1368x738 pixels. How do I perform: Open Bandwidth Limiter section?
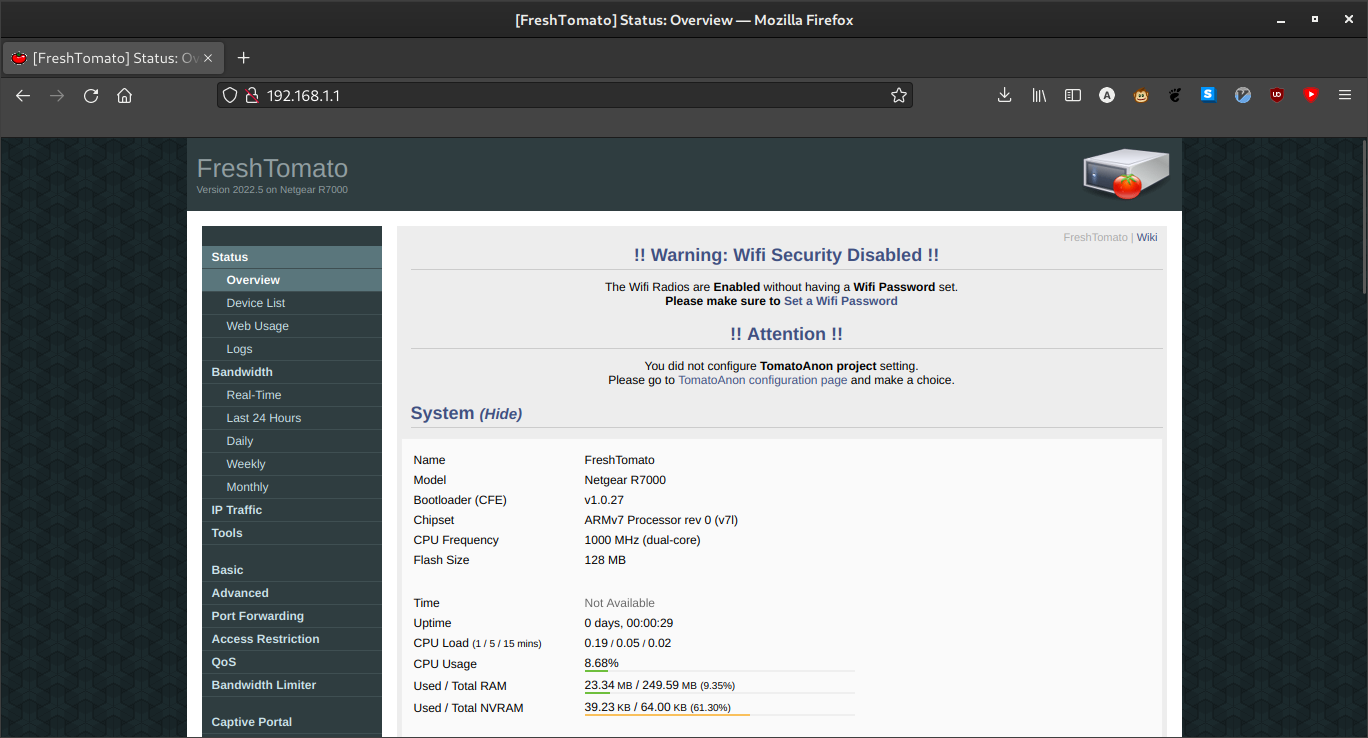(x=292, y=685)
